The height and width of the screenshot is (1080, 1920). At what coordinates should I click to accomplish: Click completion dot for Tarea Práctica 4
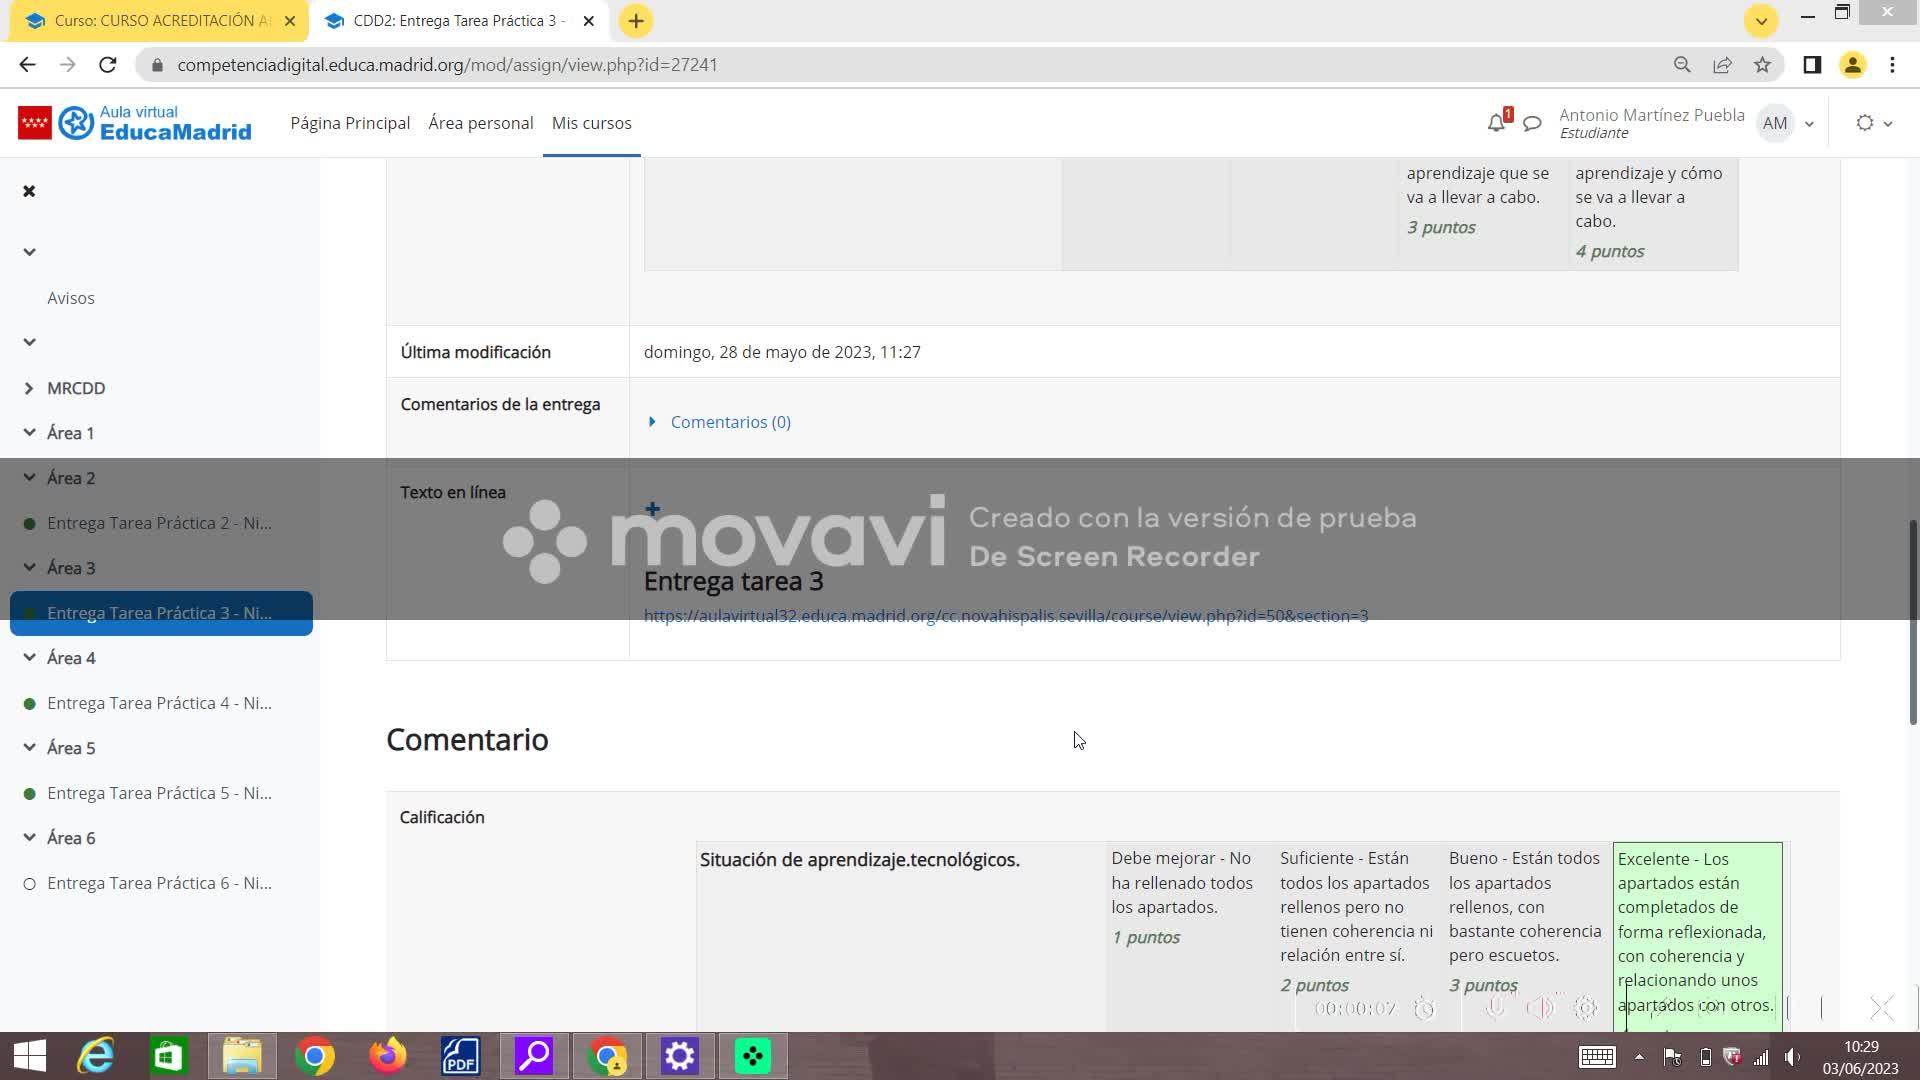click(x=29, y=704)
